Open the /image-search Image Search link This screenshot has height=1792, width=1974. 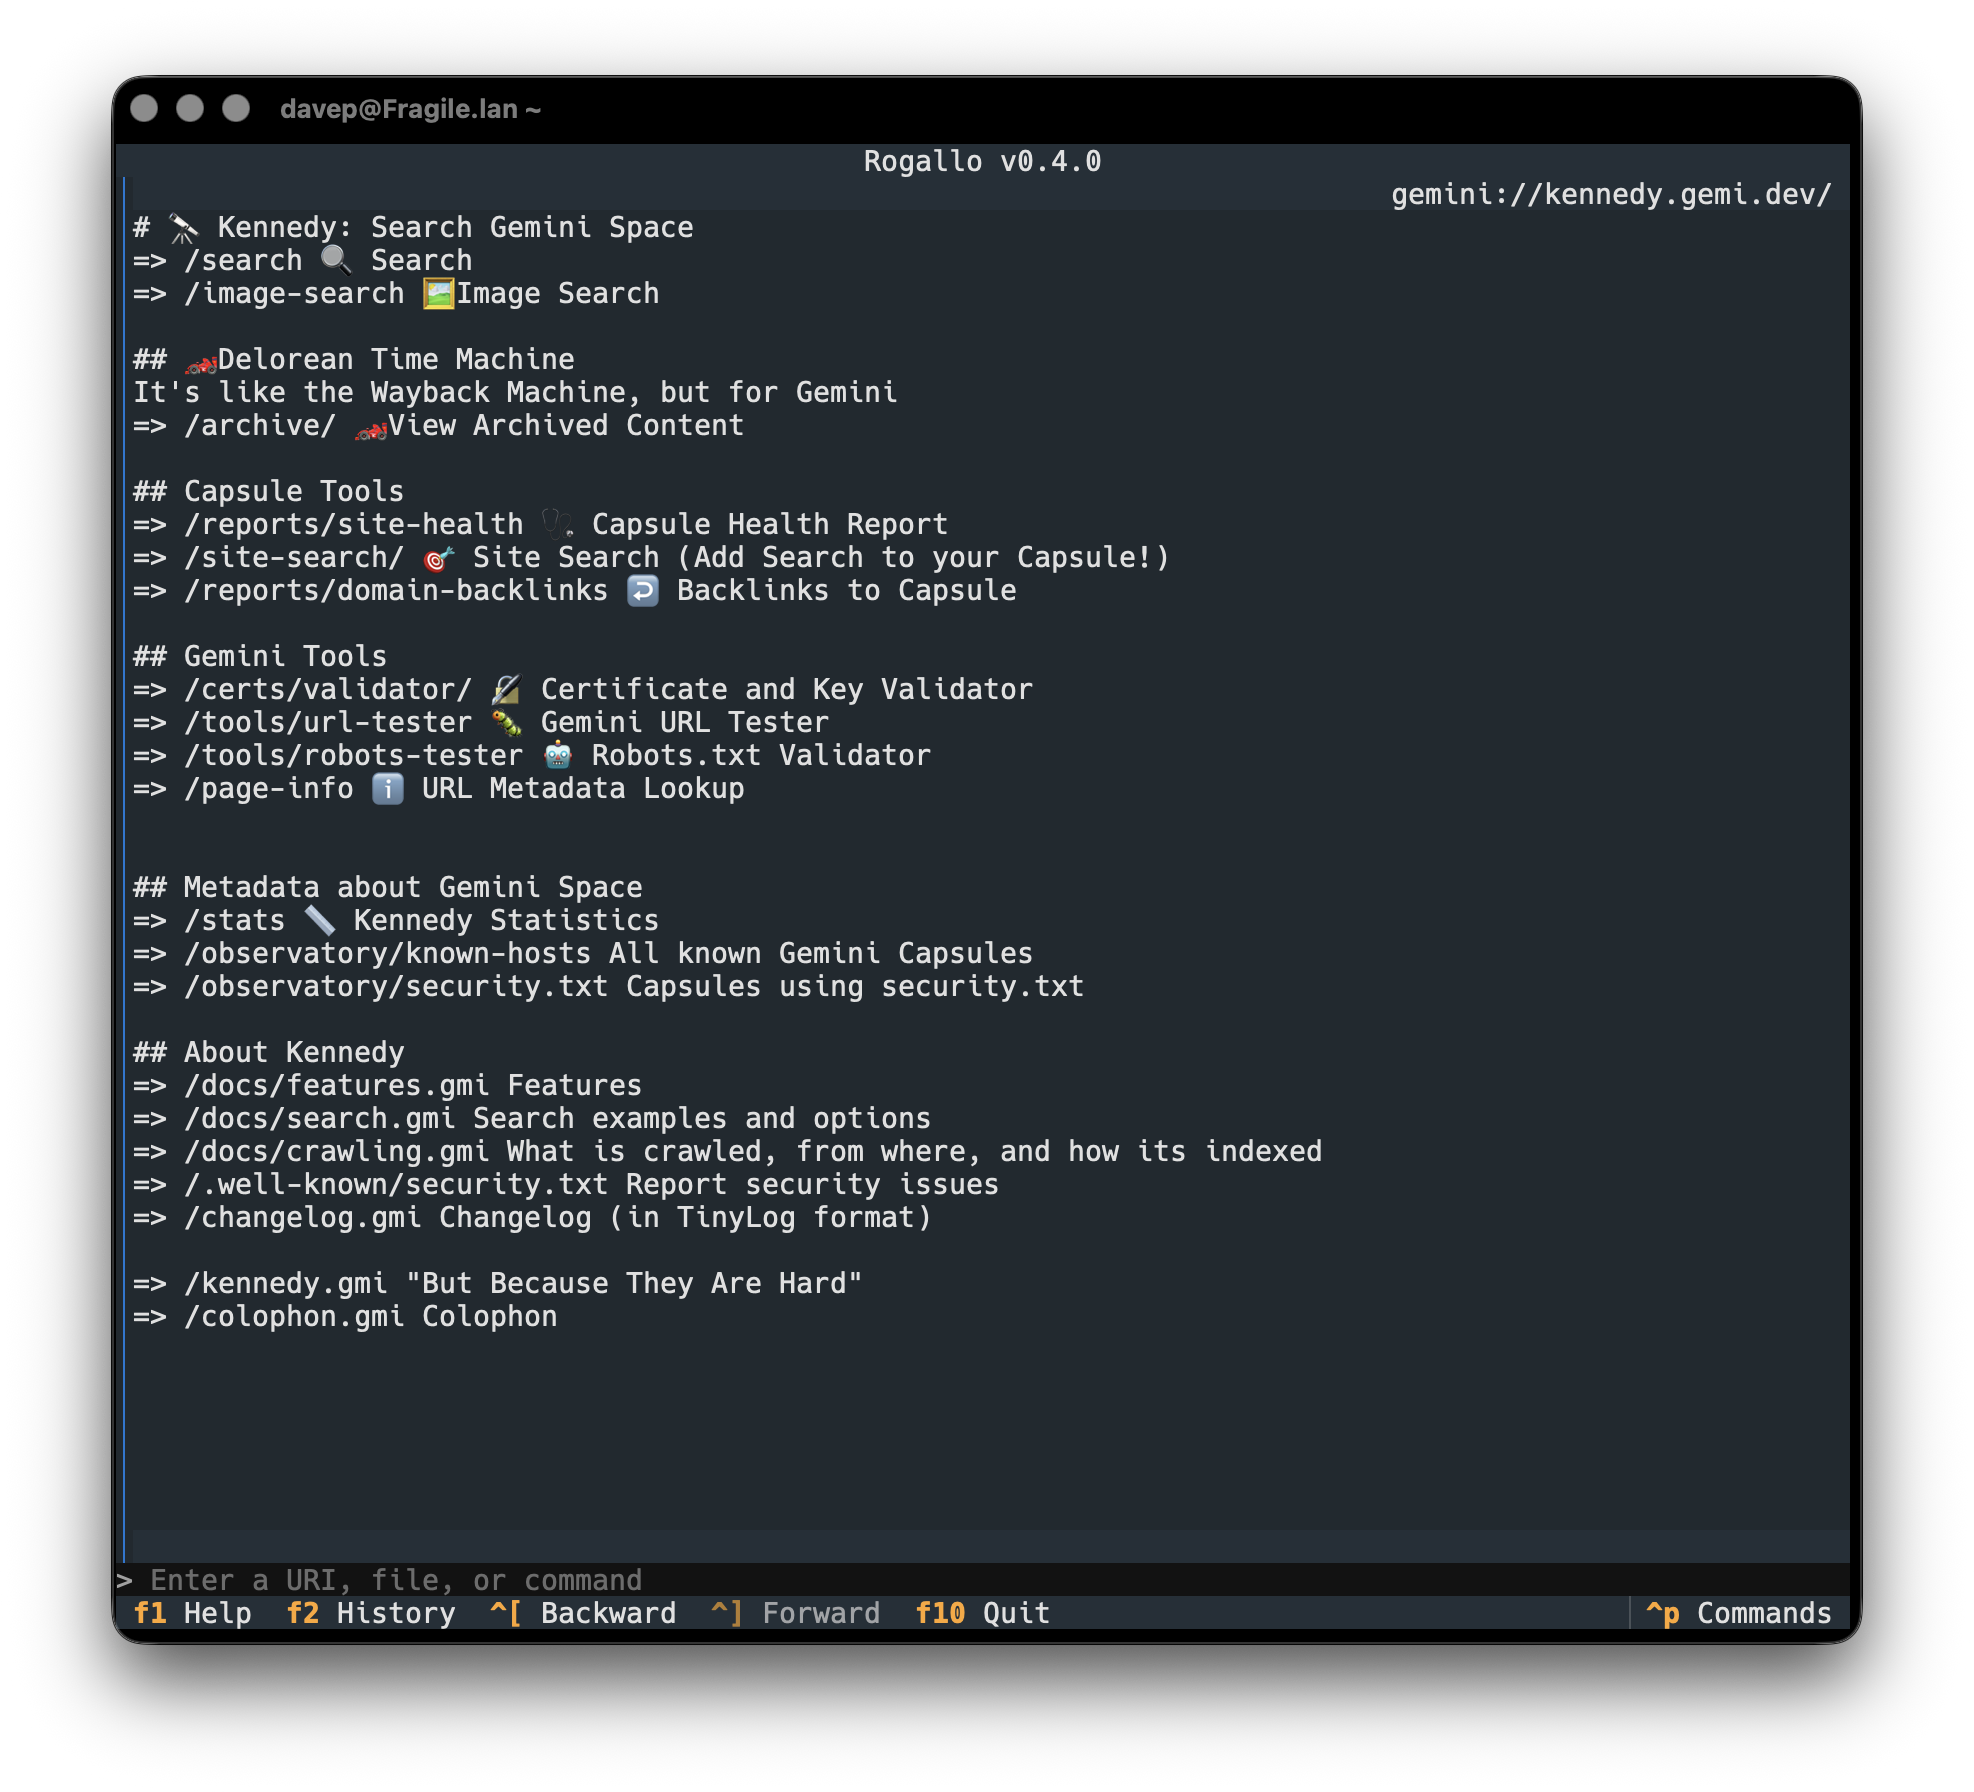click(x=396, y=294)
